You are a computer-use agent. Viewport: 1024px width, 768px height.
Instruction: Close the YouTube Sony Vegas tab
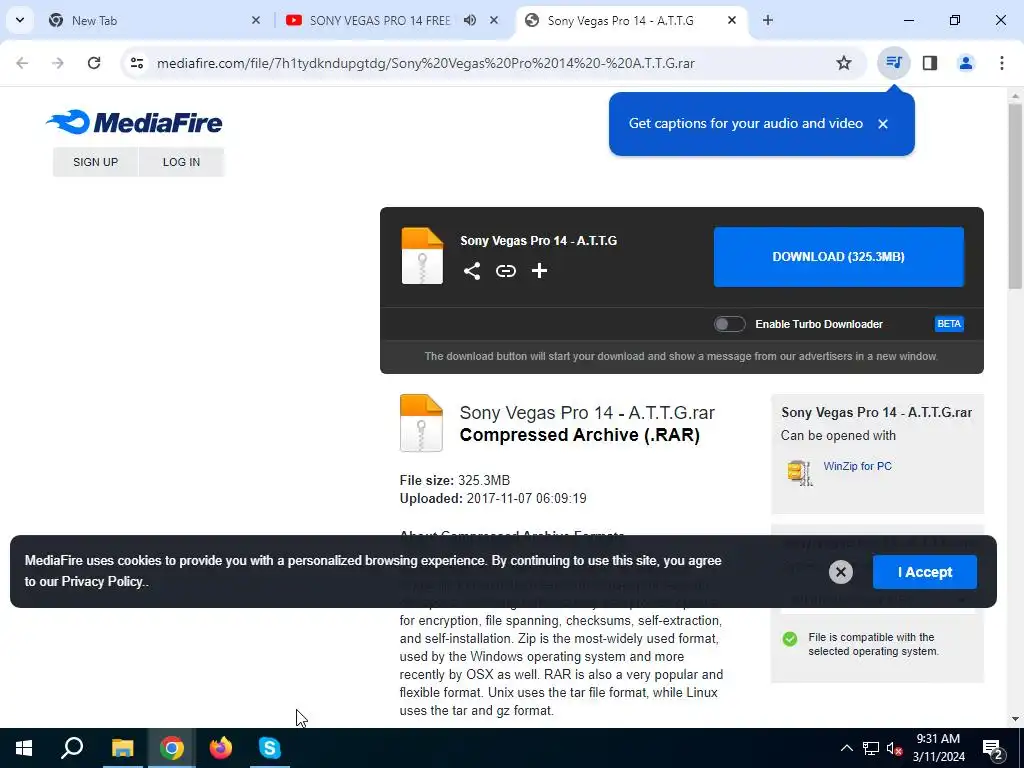click(x=494, y=20)
